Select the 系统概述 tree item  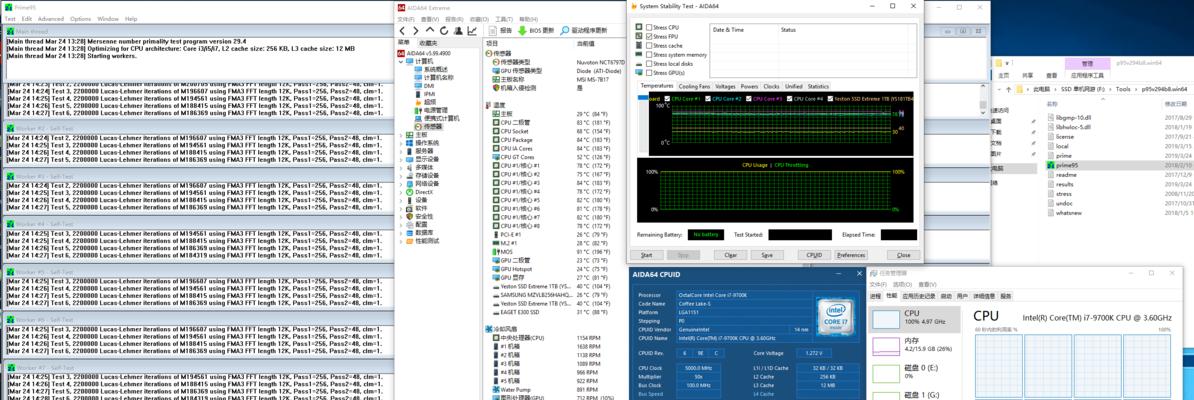432,69
